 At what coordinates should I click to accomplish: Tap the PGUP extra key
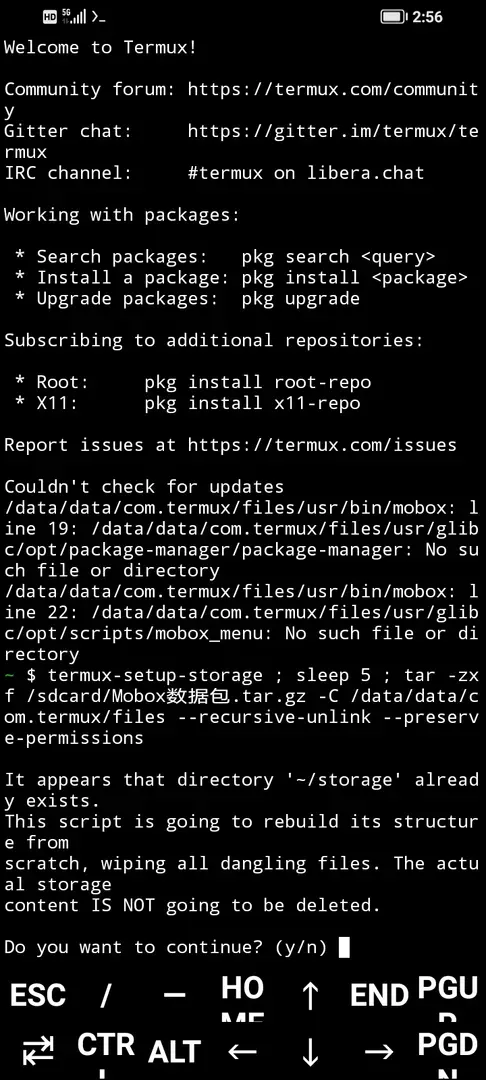click(x=448, y=995)
